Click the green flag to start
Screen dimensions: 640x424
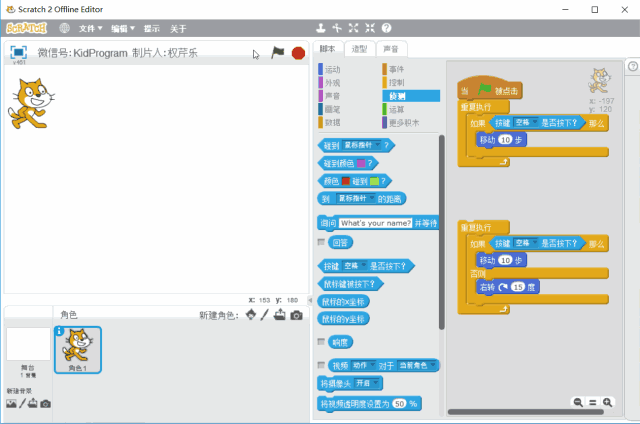pyautogui.click(x=277, y=53)
